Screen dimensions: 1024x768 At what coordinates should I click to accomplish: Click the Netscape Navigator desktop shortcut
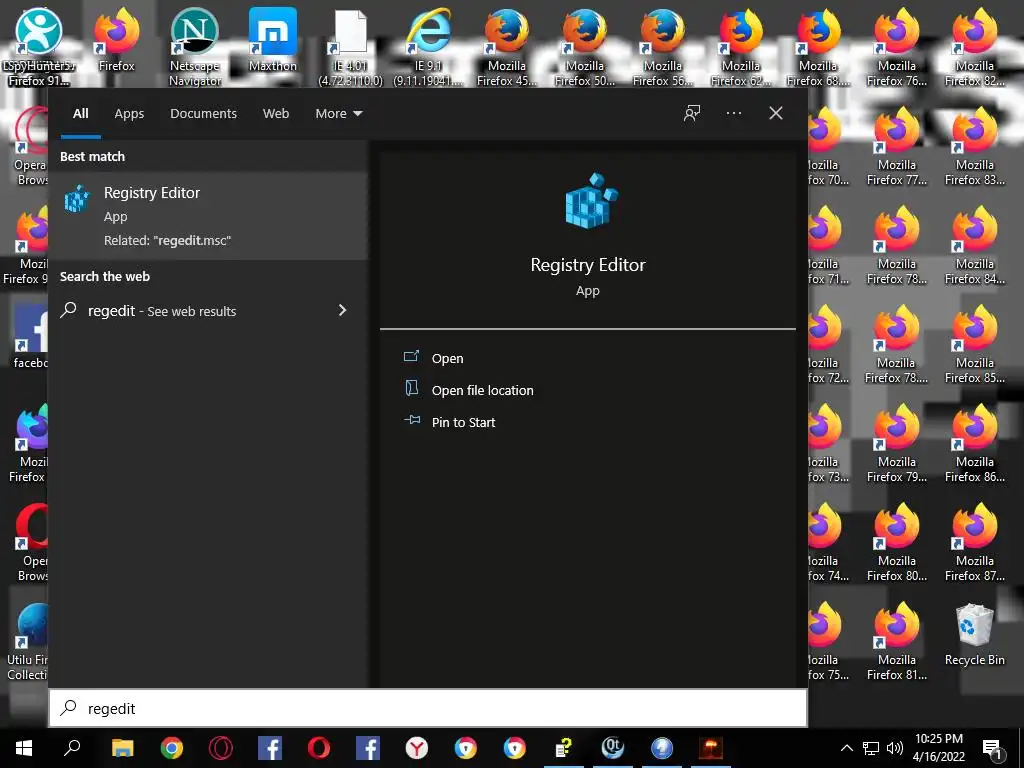[195, 47]
